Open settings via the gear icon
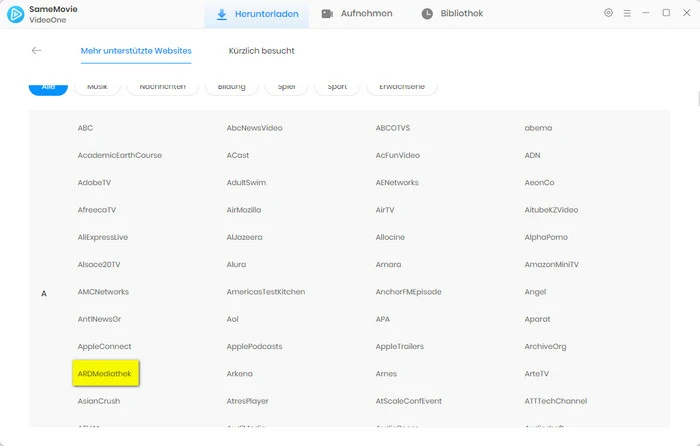 click(608, 13)
